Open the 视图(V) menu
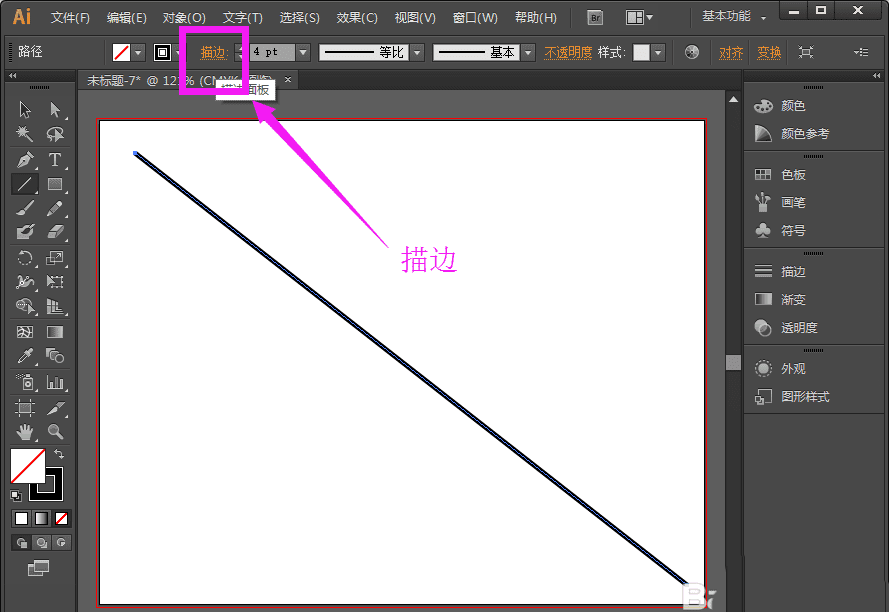889x612 pixels. click(x=415, y=18)
